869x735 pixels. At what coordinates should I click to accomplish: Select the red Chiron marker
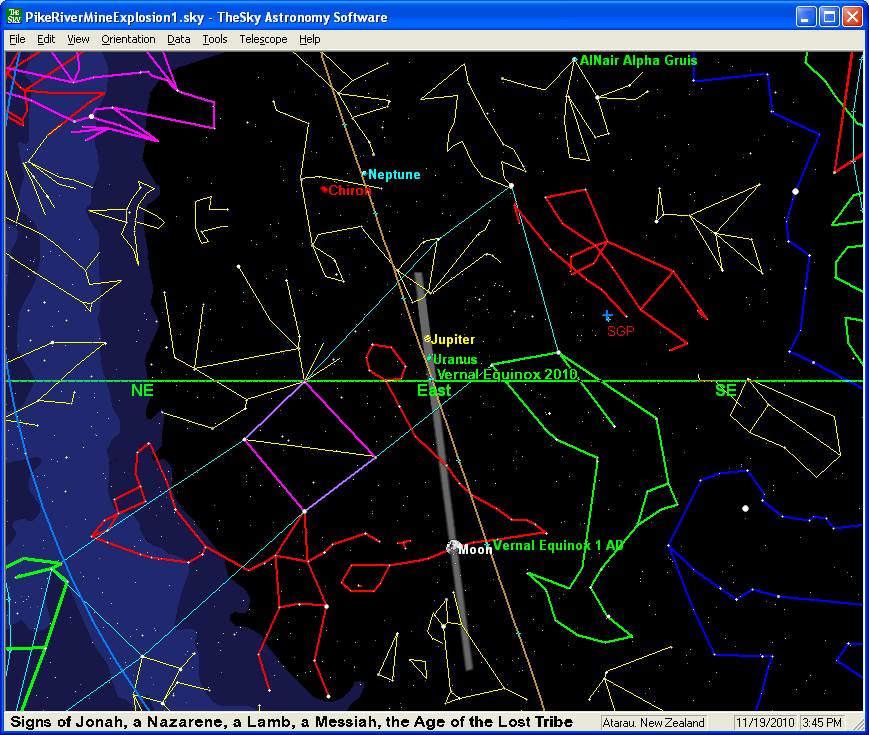tap(323, 189)
